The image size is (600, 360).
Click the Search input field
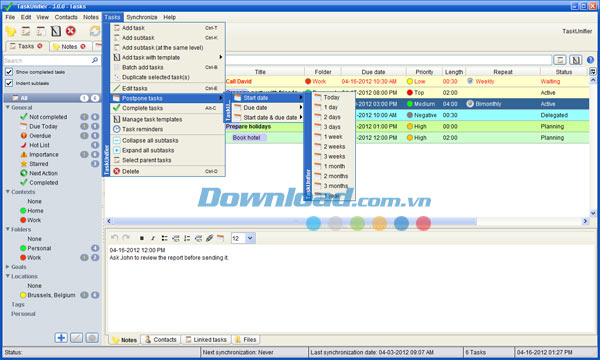48,60
